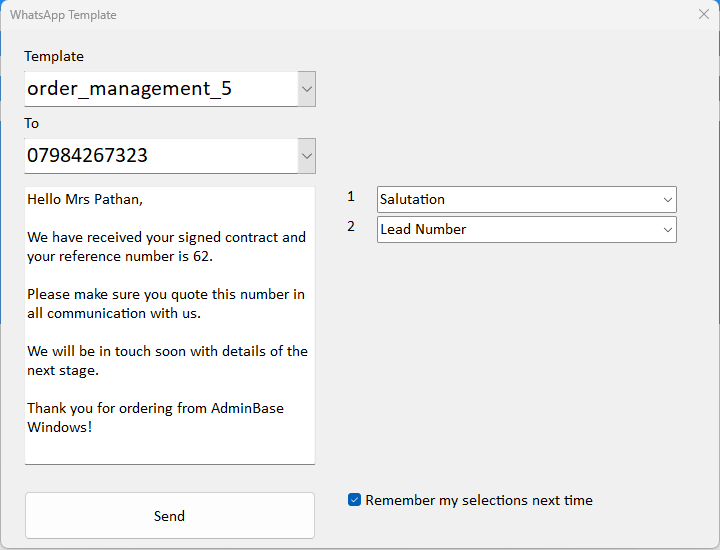Click the 07984267323 phone number field
The height and width of the screenshot is (550, 720).
click(160, 156)
